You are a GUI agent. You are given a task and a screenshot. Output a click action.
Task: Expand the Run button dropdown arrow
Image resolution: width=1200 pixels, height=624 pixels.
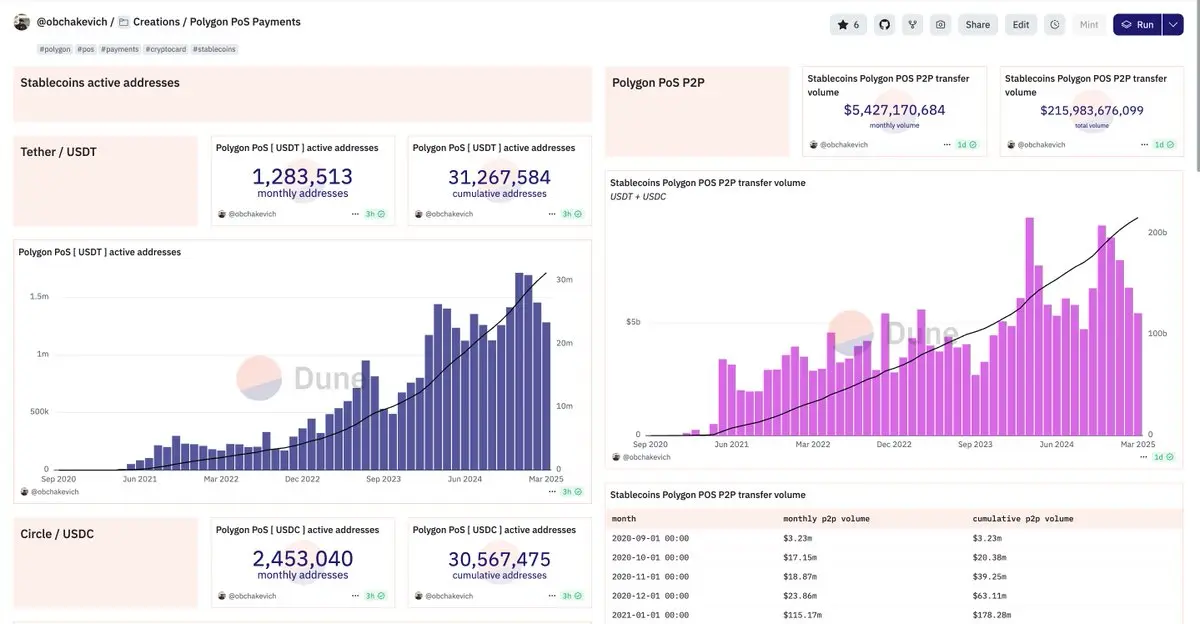point(1173,25)
